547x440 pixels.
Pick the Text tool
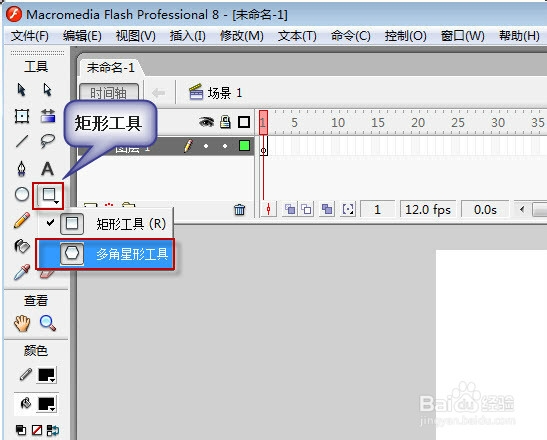(x=47, y=169)
